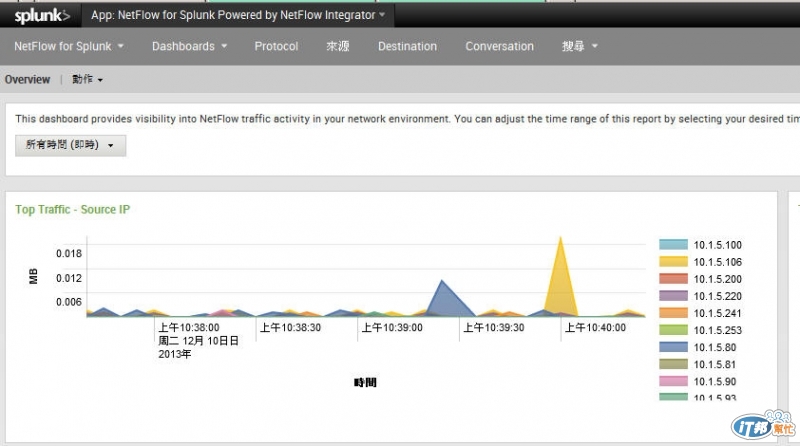This screenshot has height=446, width=800.
Task: Open the Protocol tab
Action: [x=276, y=46]
